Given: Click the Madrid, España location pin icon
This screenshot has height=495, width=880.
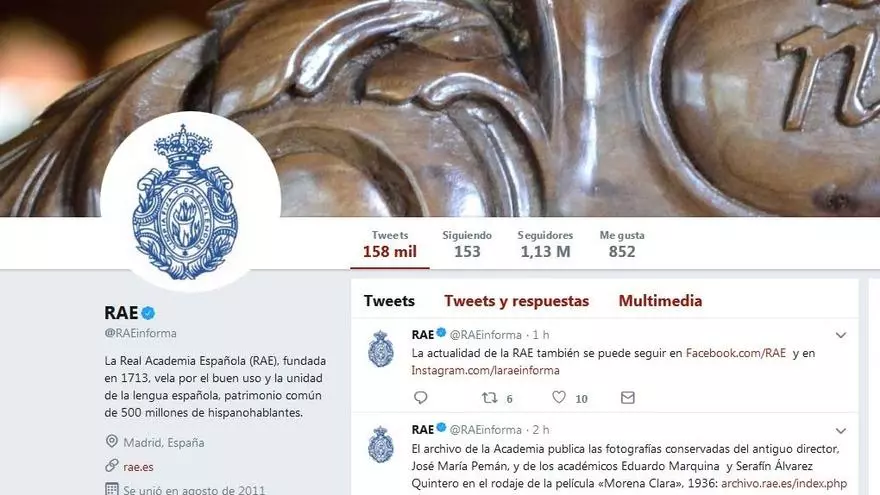Looking at the screenshot, I should 112,441.
